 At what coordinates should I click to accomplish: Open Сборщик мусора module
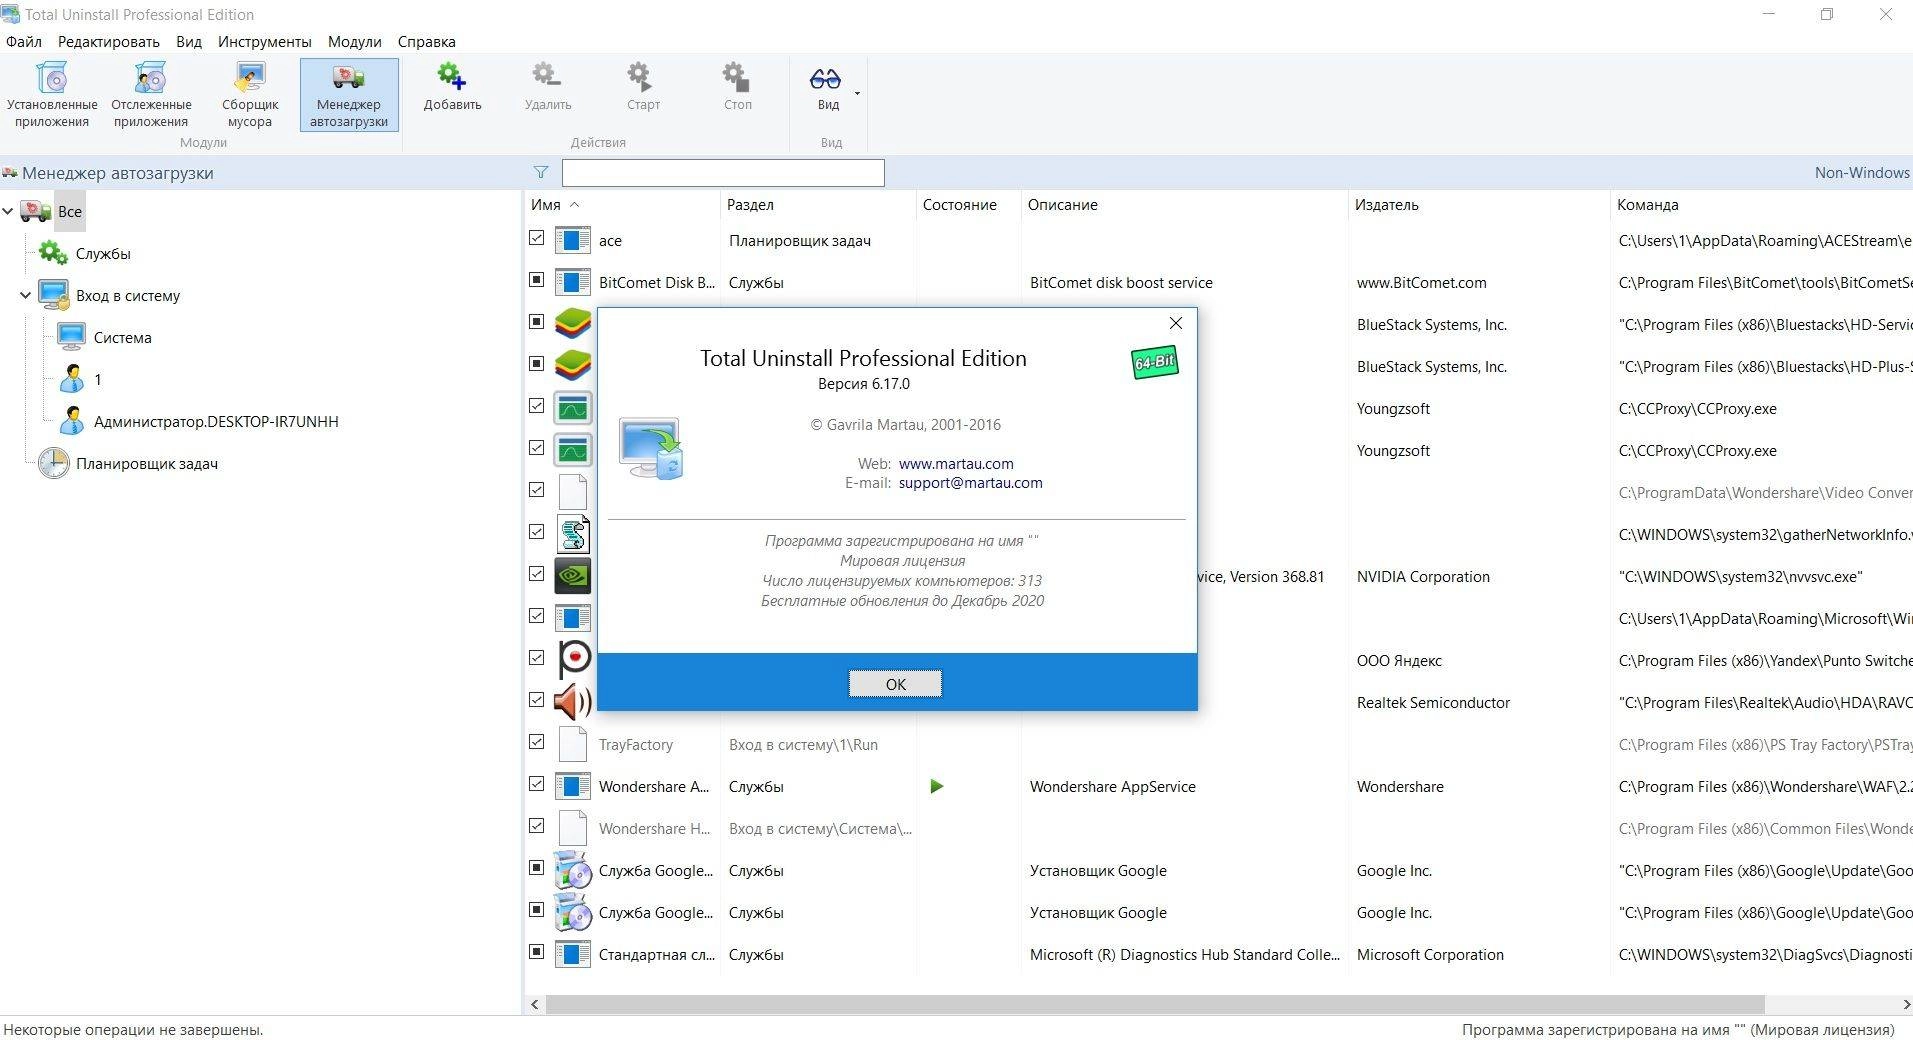click(x=250, y=94)
